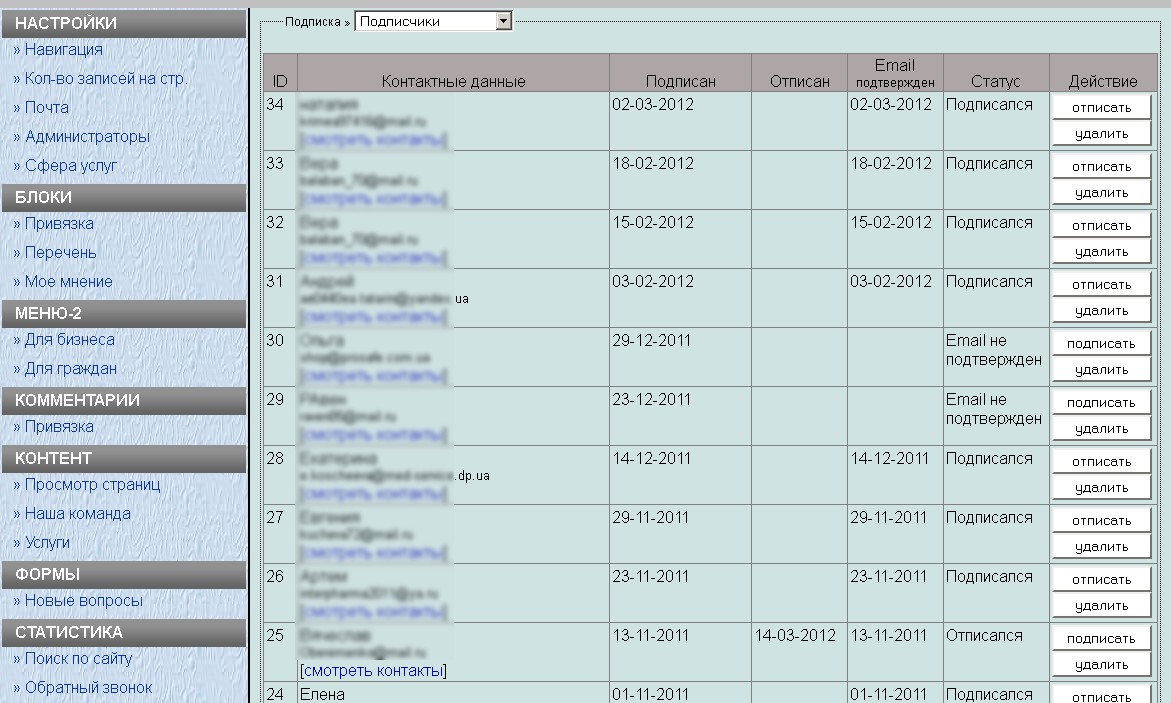Click status Отписался for ID 25
The width and height of the screenshot is (1171, 703).
984,636
